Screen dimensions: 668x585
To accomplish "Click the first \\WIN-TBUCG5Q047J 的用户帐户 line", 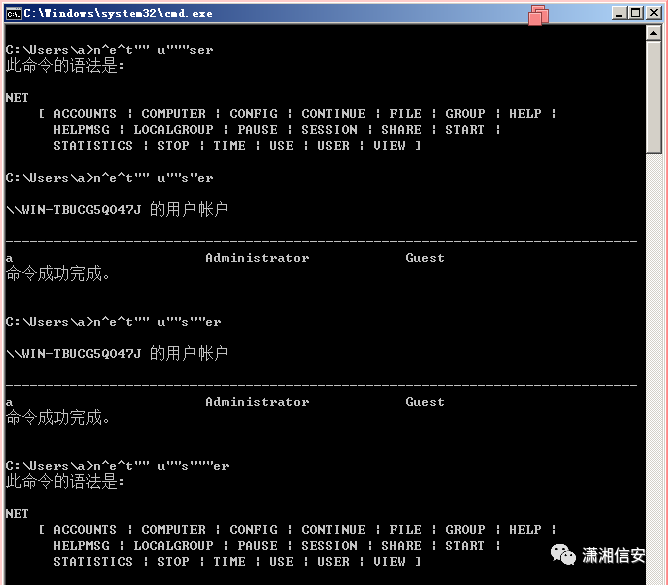I will coord(117,210).
